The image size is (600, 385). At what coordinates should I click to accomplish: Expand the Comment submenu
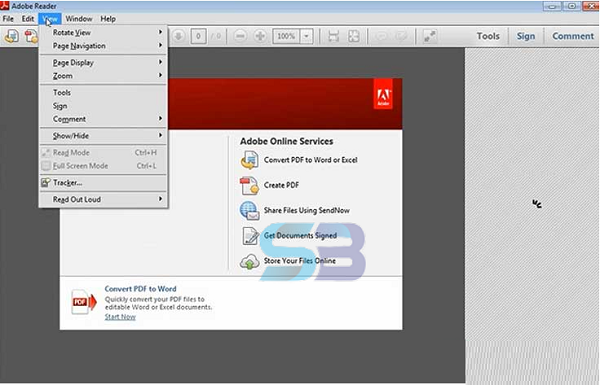pyautogui.click(x=103, y=119)
